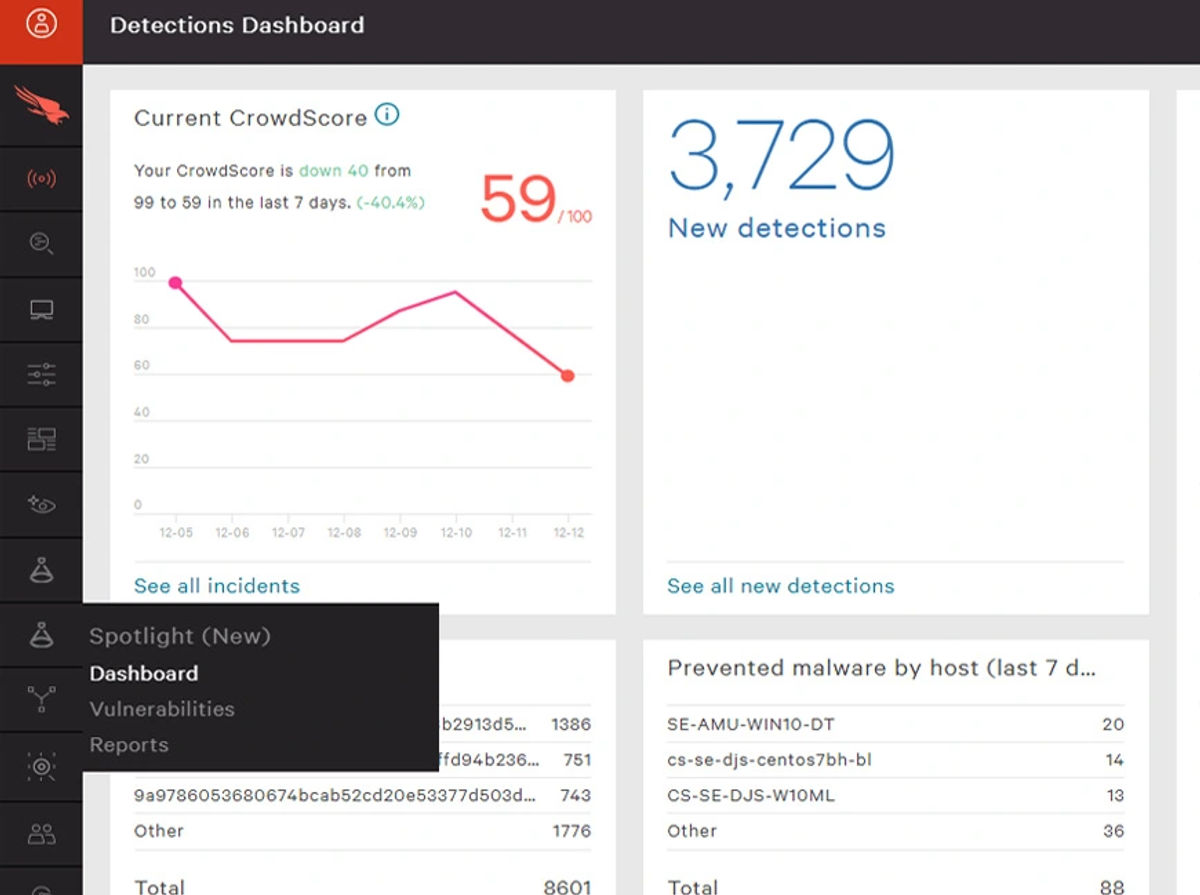Open the Hosts monitor icon in sidebar

41,310
